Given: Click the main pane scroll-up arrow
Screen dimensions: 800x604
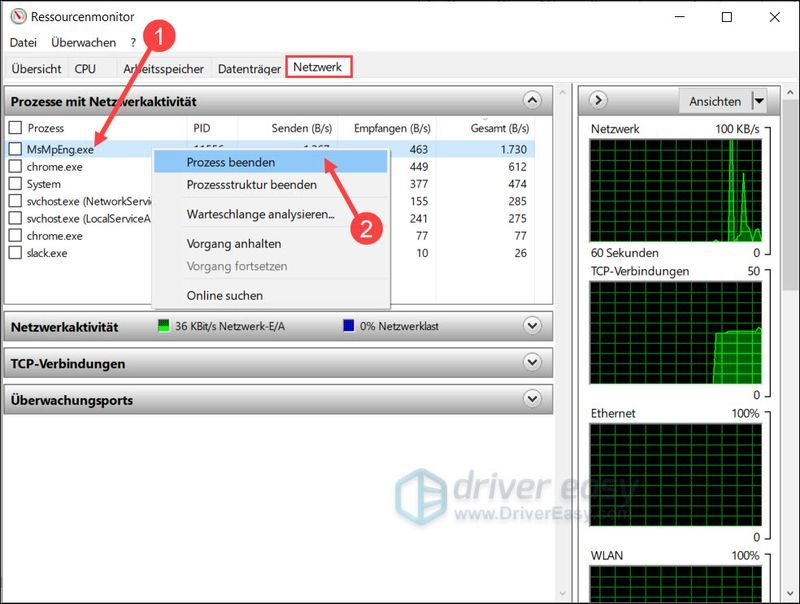Looking at the screenshot, I should click(563, 92).
